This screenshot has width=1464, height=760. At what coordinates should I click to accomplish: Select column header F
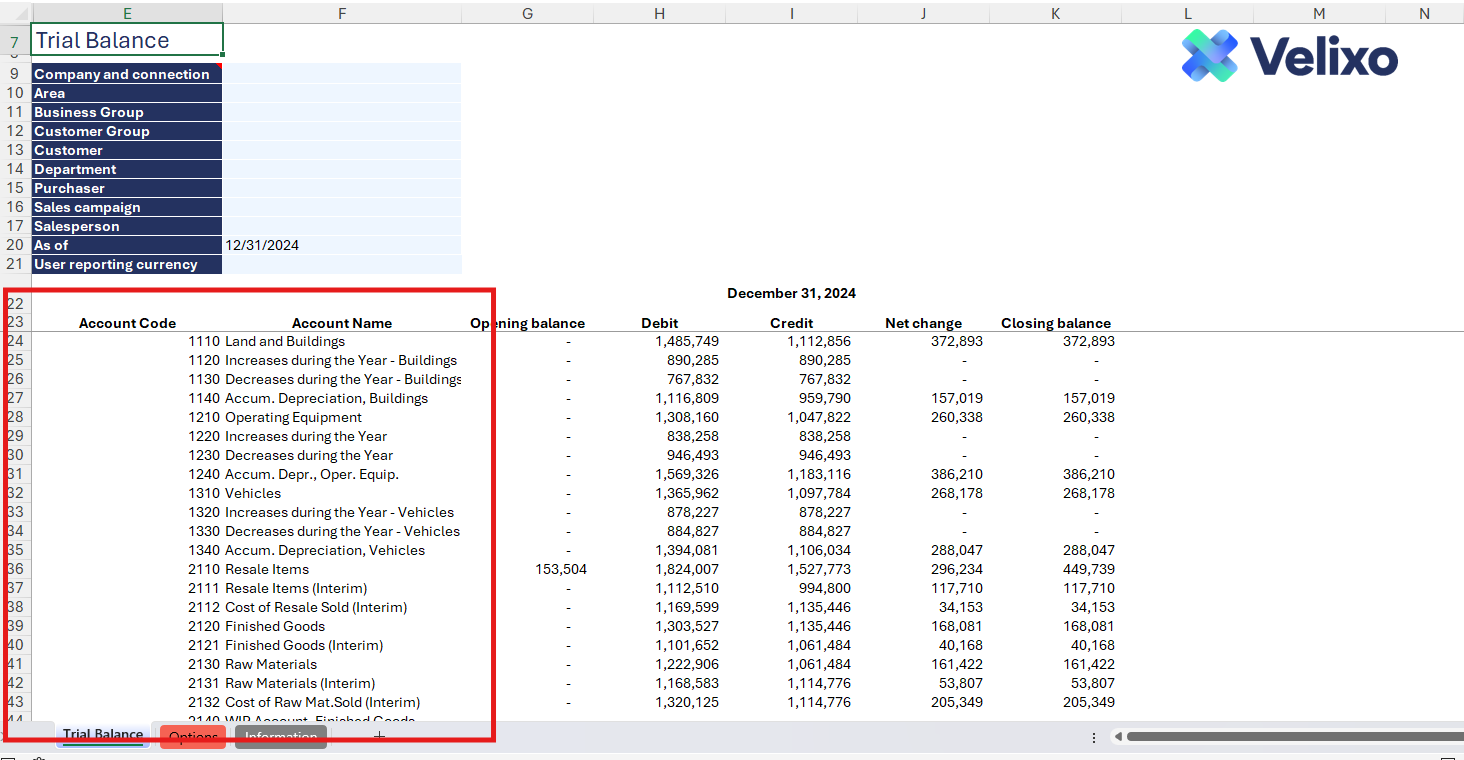coord(342,13)
